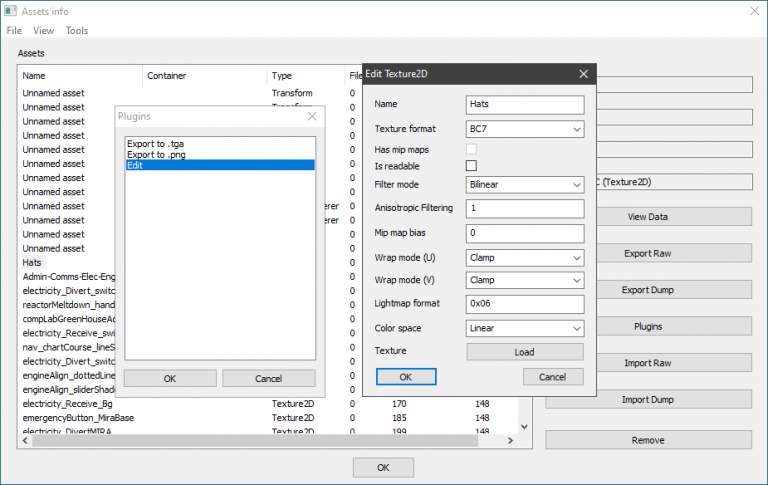
Task: Confirm with OK in Edit Texture2D
Action: pos(405,377)
